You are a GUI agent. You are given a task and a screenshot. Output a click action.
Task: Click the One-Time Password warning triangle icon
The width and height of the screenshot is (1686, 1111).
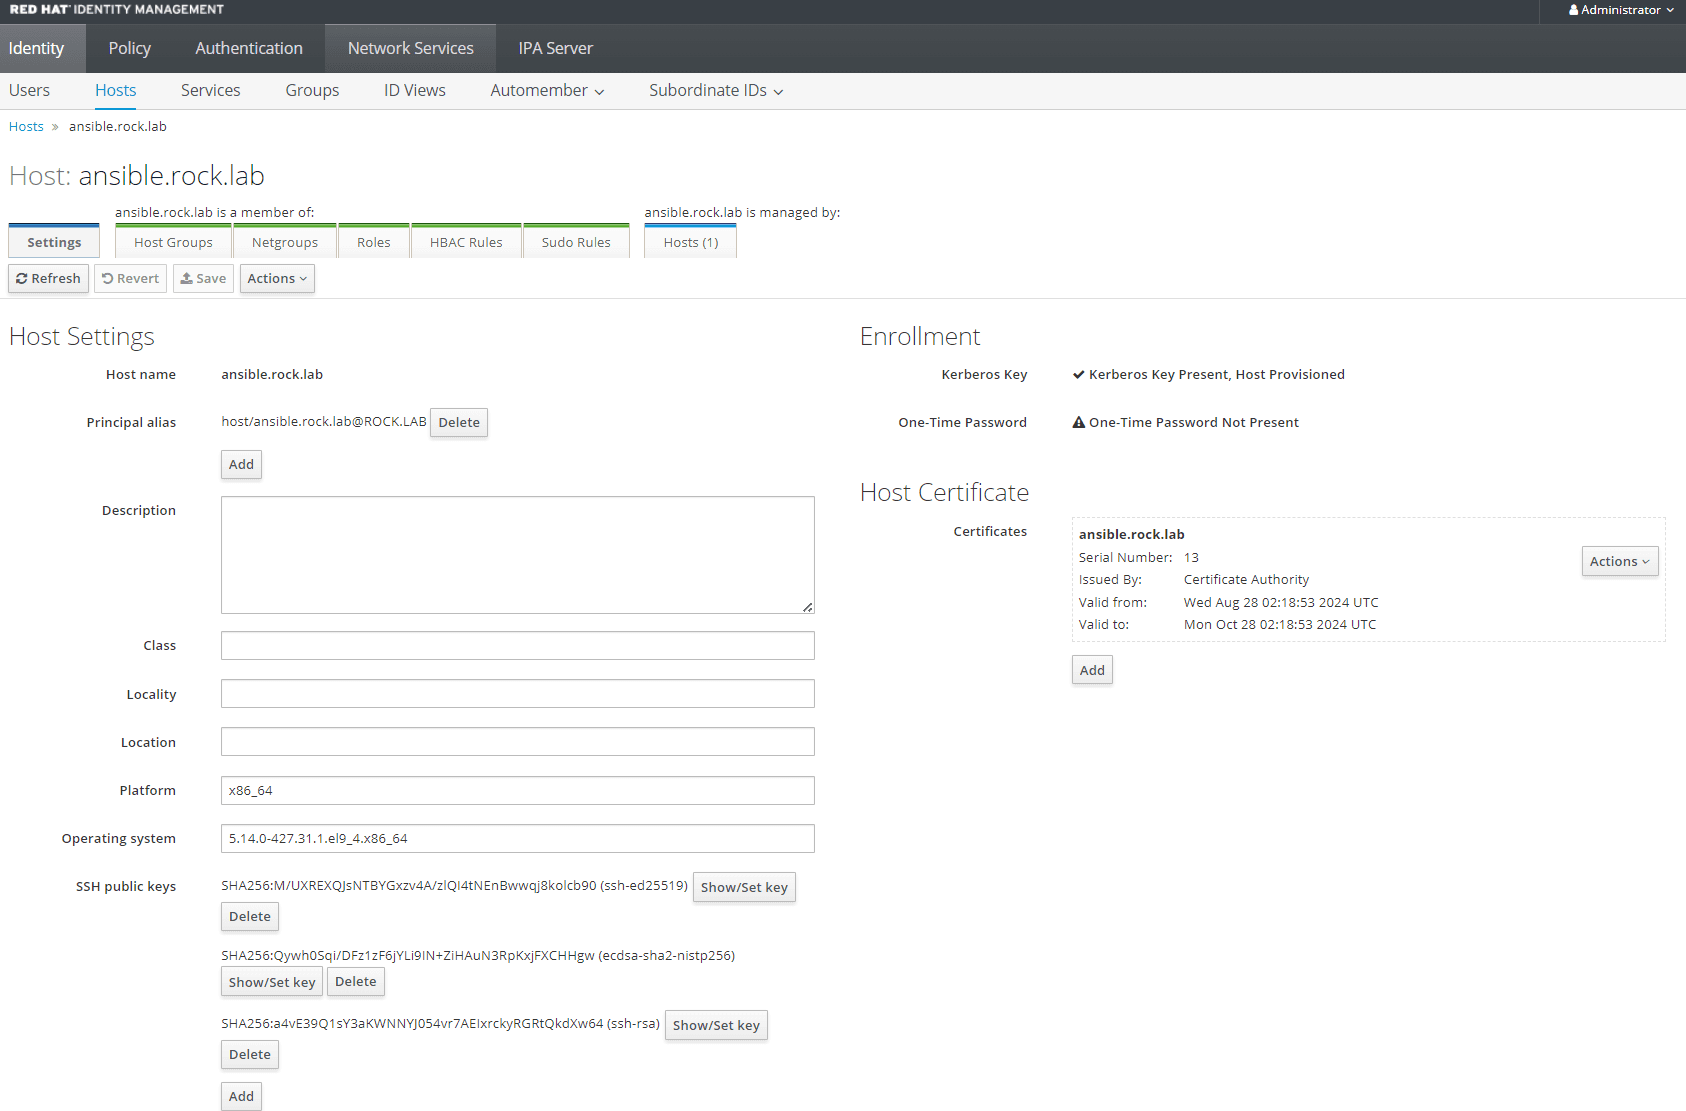(1079, 422)
